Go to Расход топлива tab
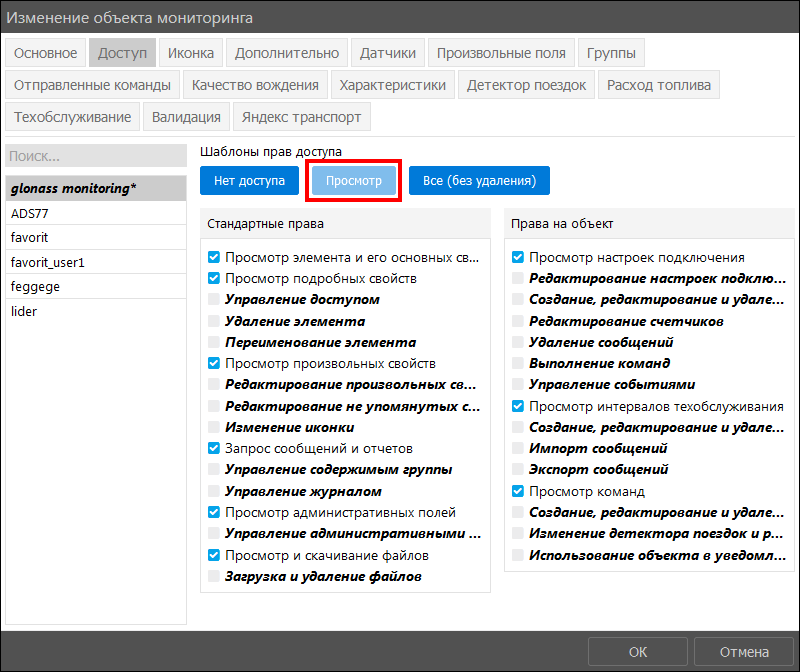Screen dimensions: 800x672 (x=659, y=85)
